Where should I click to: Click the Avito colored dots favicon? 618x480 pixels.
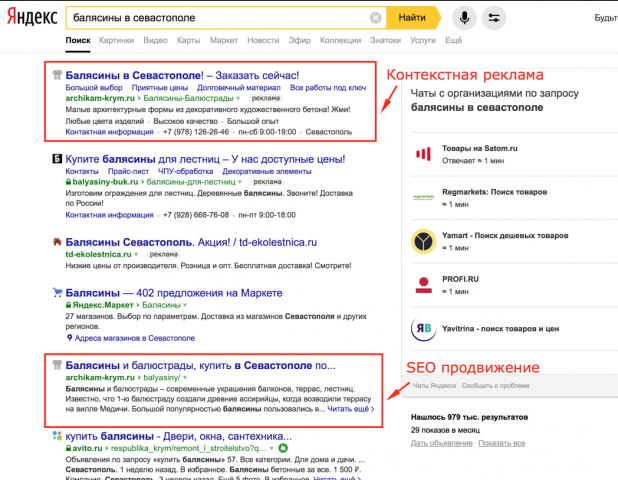(x=57, y=436)
